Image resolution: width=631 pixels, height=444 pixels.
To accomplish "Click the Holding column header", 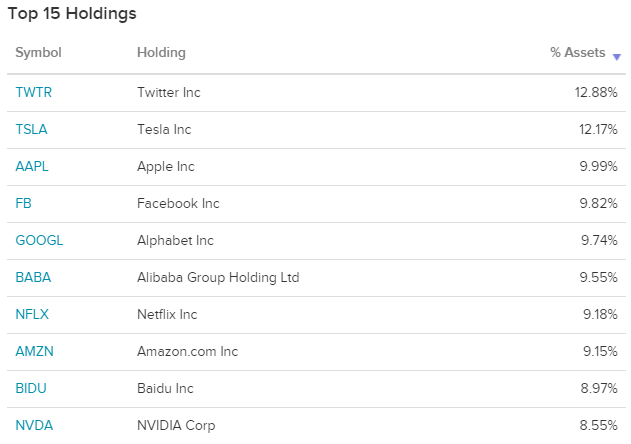I will pos(161,52).
